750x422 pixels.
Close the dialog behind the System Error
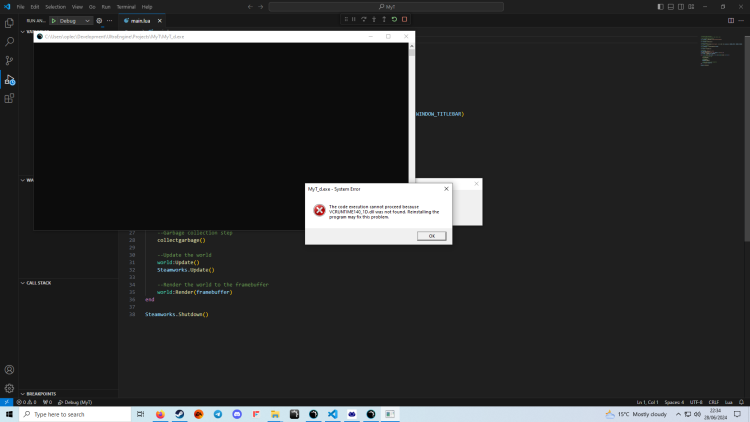(476, 184)
